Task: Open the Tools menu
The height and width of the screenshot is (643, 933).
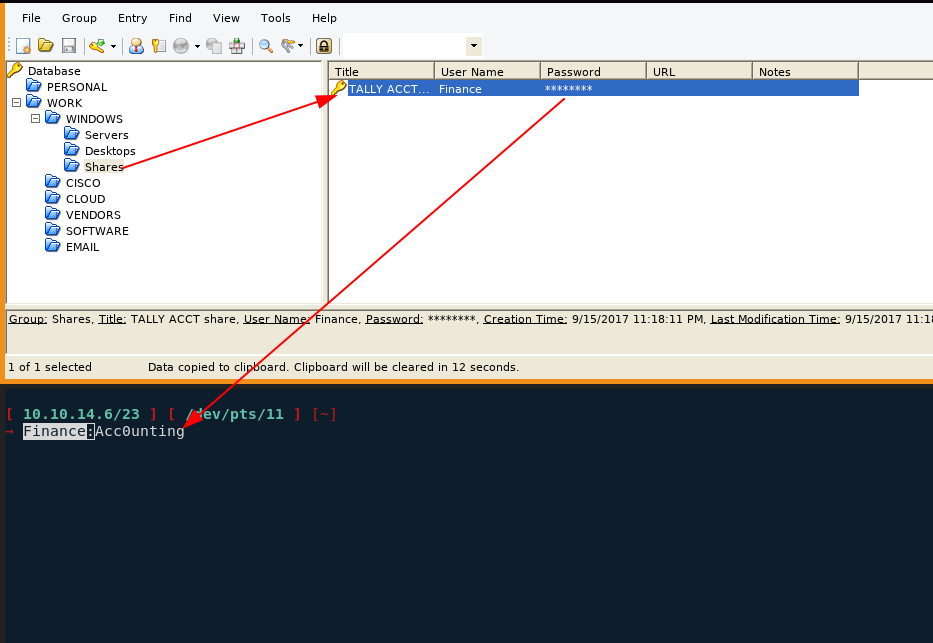Action: click(x=276, y=18)
